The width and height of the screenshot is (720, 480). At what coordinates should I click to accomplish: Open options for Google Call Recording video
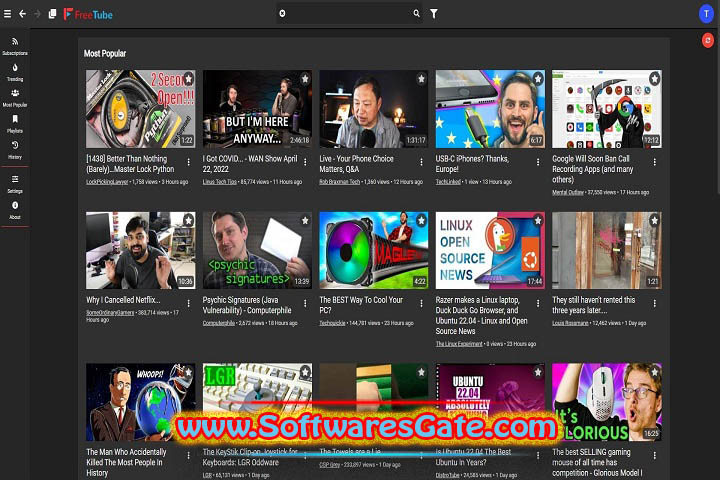[x=654, y=162]
